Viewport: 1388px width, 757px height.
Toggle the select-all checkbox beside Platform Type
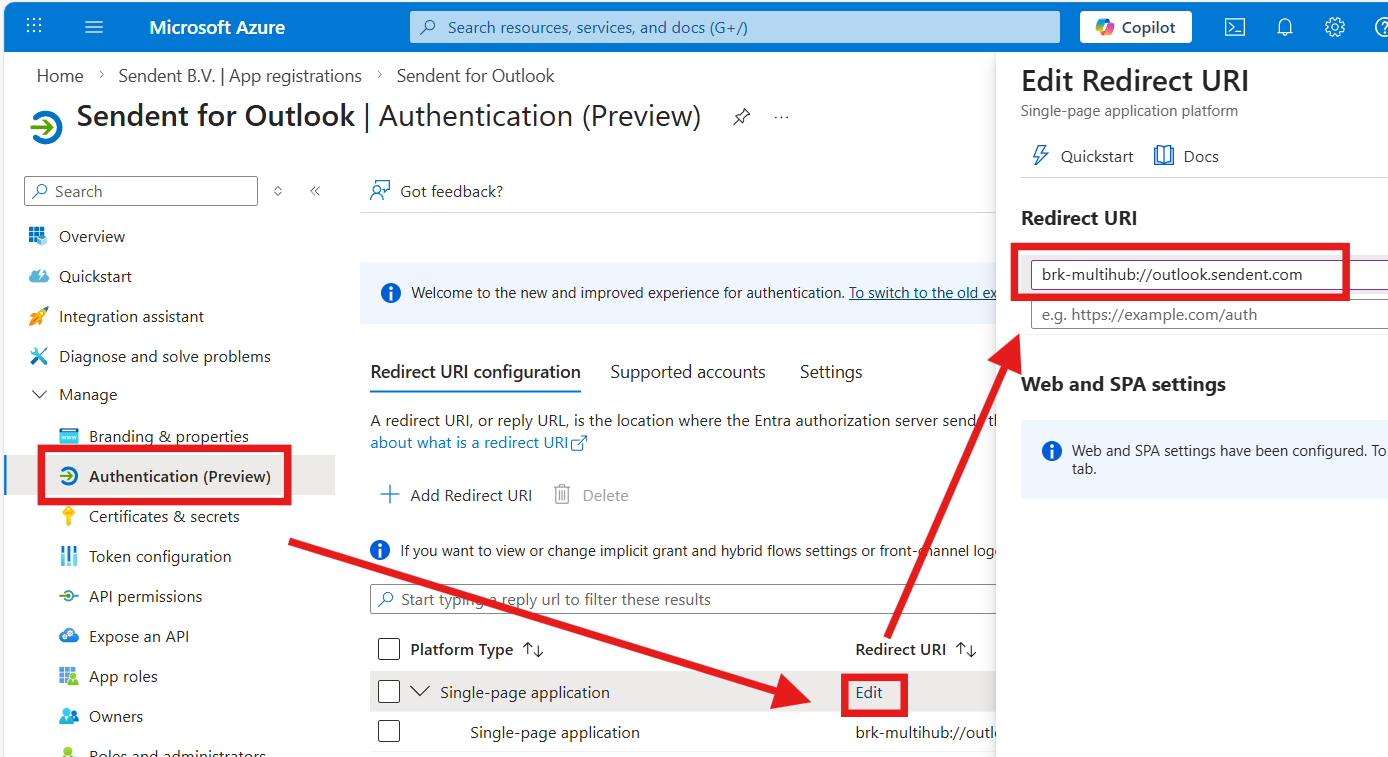[x=389, y=650]
